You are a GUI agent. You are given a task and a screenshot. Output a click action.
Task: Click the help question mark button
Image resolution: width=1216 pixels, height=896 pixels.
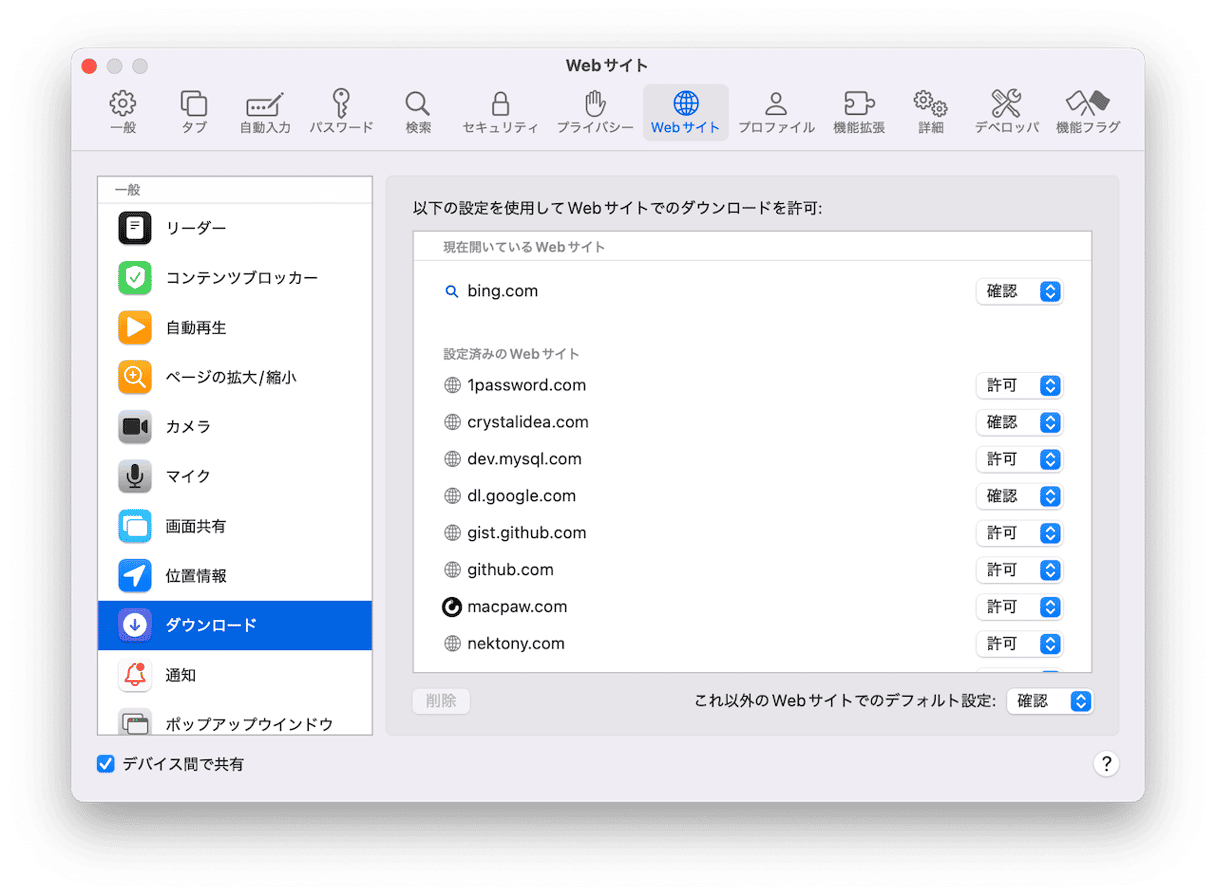tap(1105, 764)
